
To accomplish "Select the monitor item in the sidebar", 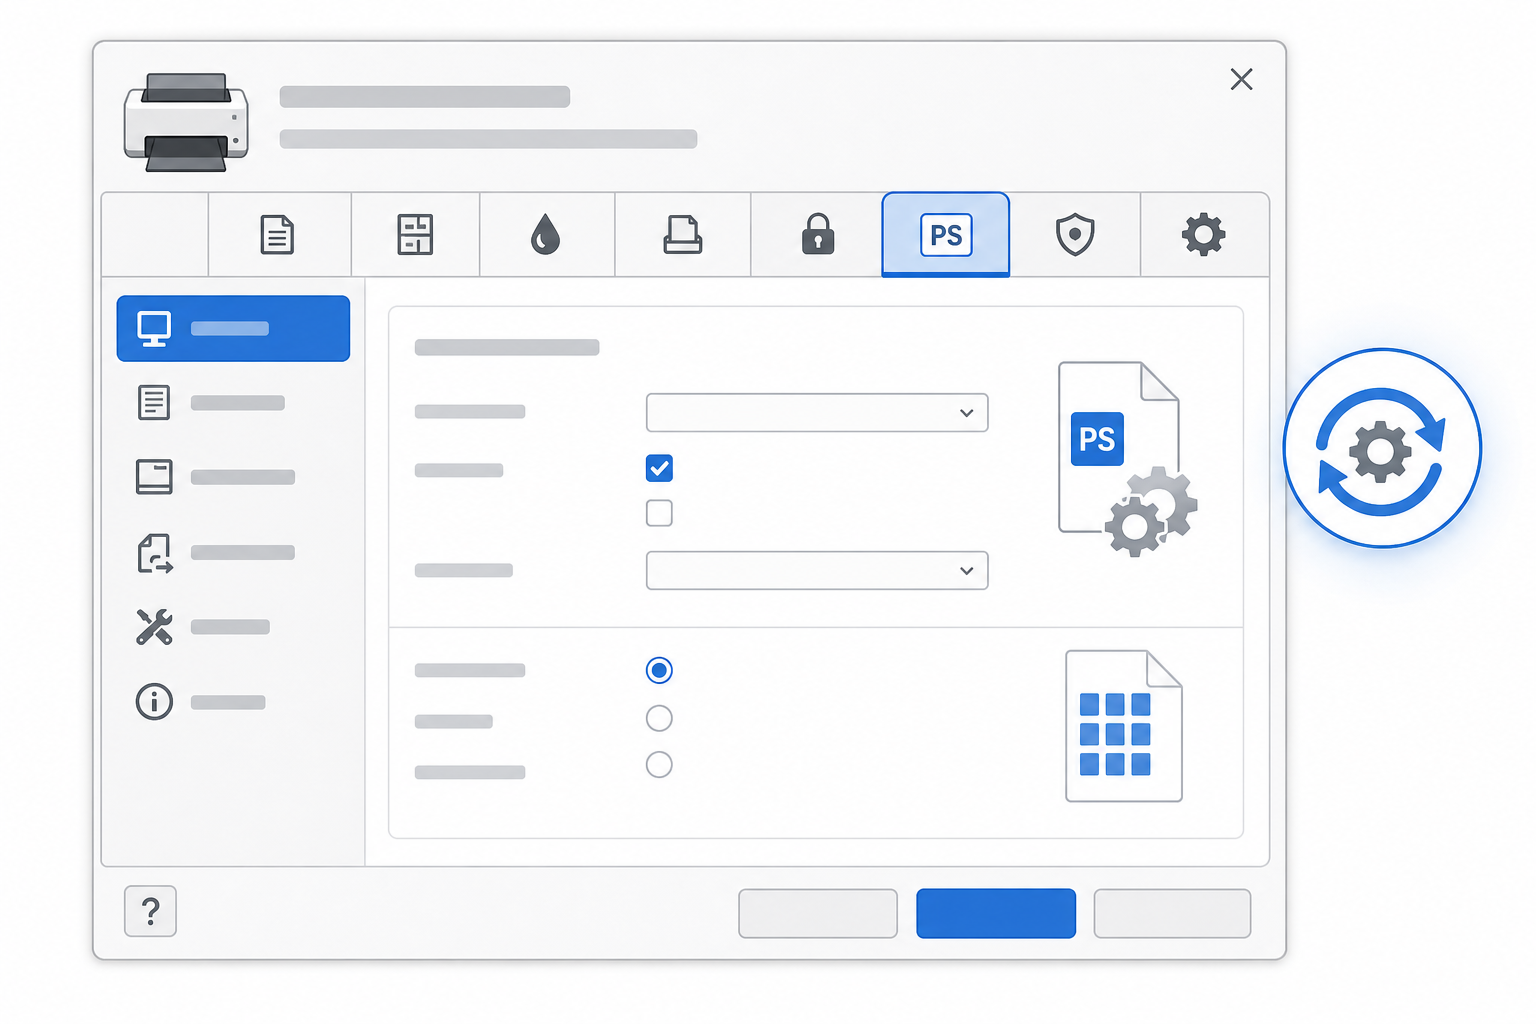I will point(233,328).
